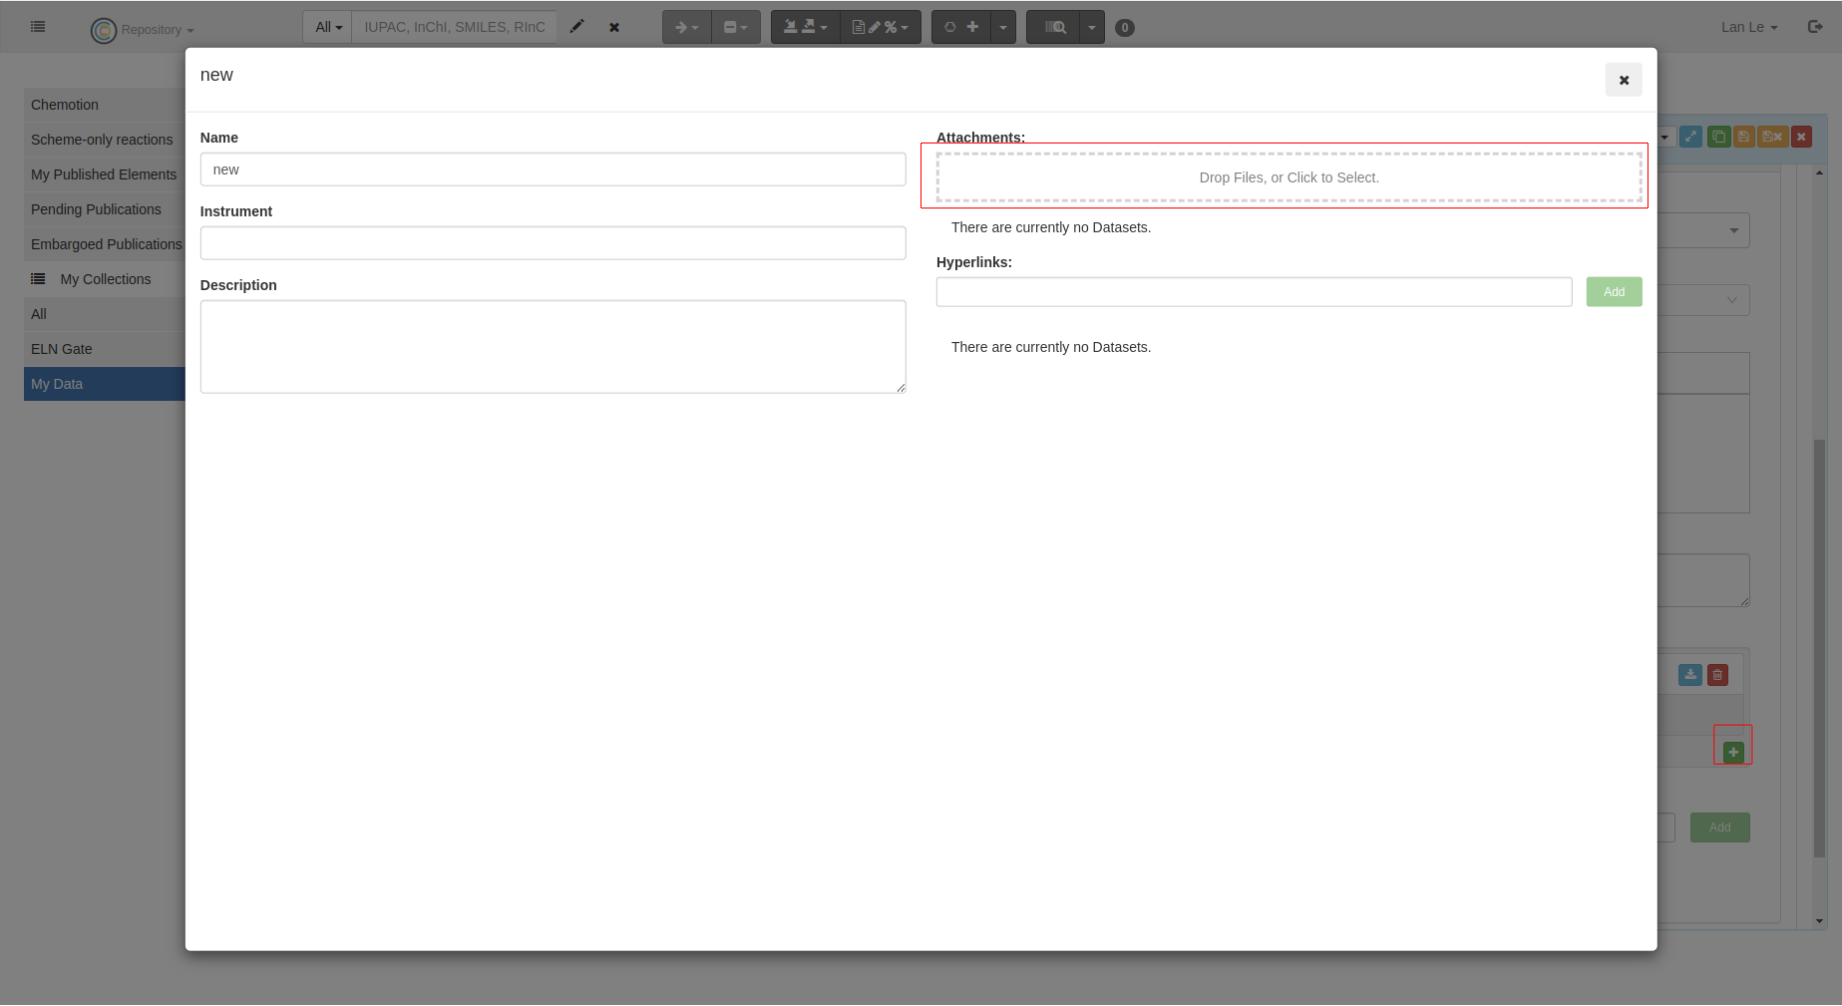Select the My Data collection
The image size is (1842, 1006).
coord(57,384)
